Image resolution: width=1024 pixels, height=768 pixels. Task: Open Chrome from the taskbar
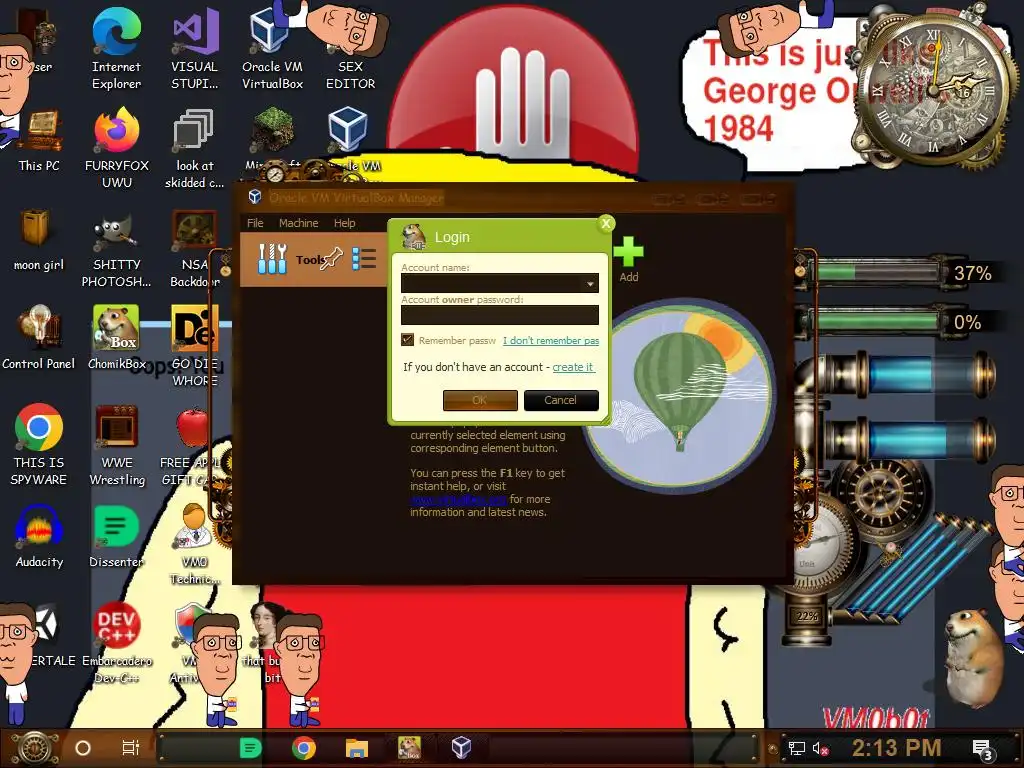(x=304, y=748)
